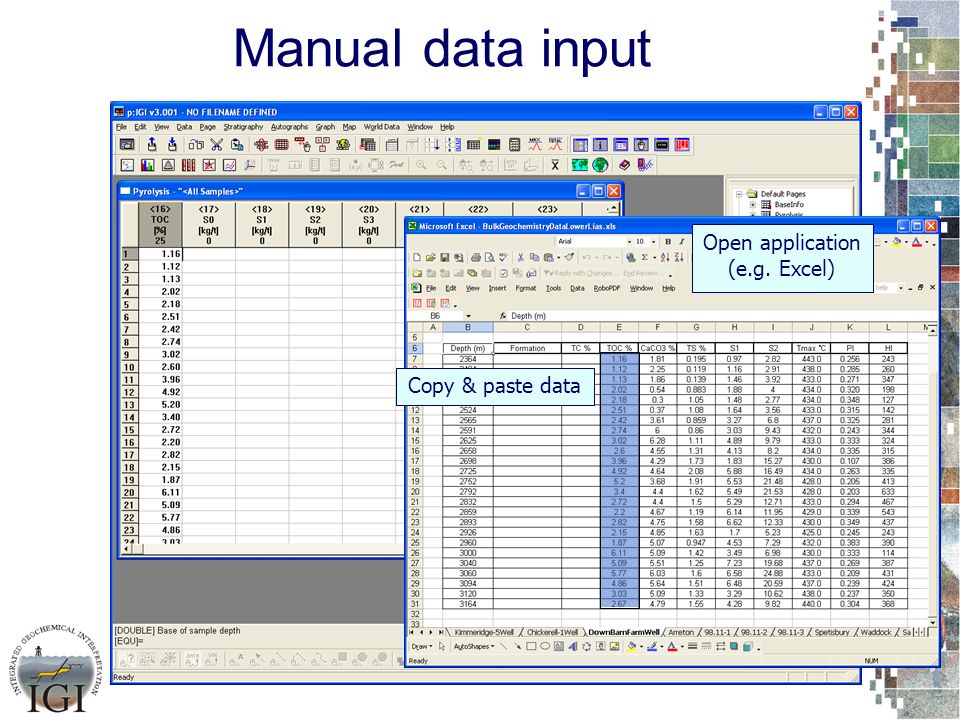960x720 pixels.
Task: Toggle Bold in Excel formatting toolbar
Action: pos(668,242)
